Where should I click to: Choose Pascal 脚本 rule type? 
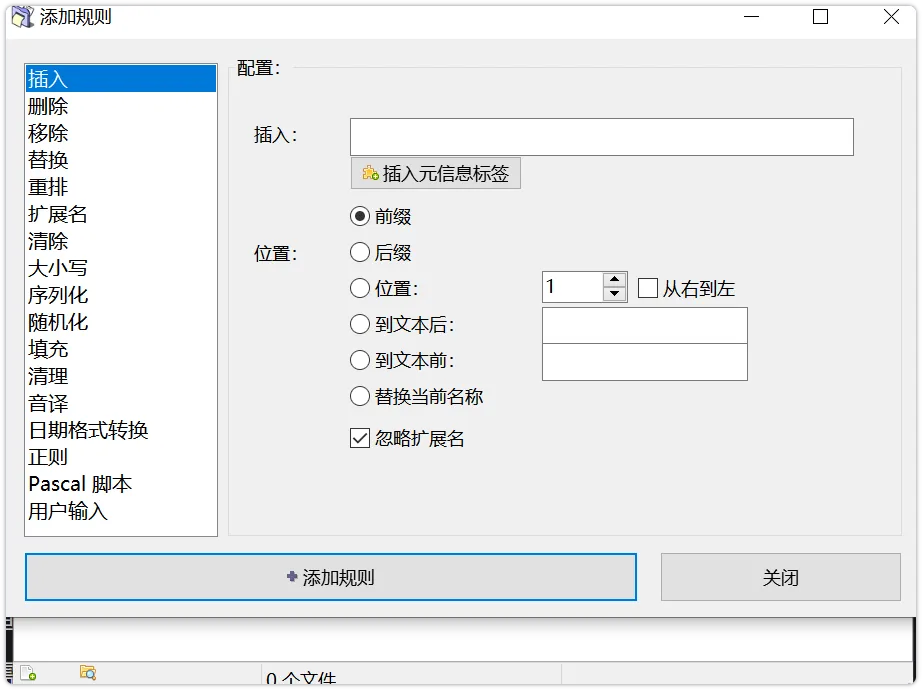click(121, 484)
